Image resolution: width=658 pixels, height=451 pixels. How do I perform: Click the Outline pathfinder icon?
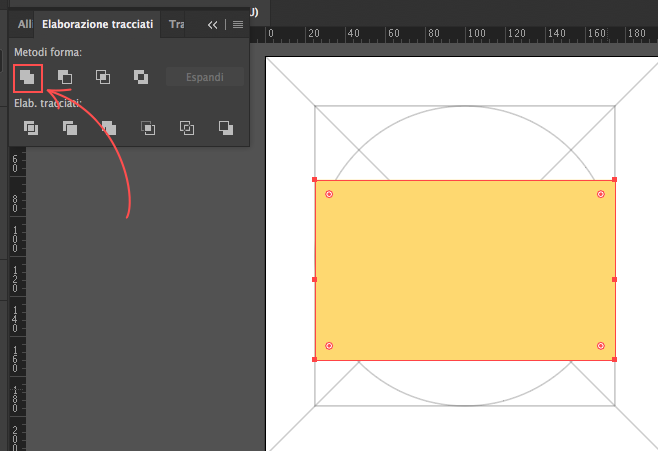point(187,128)
